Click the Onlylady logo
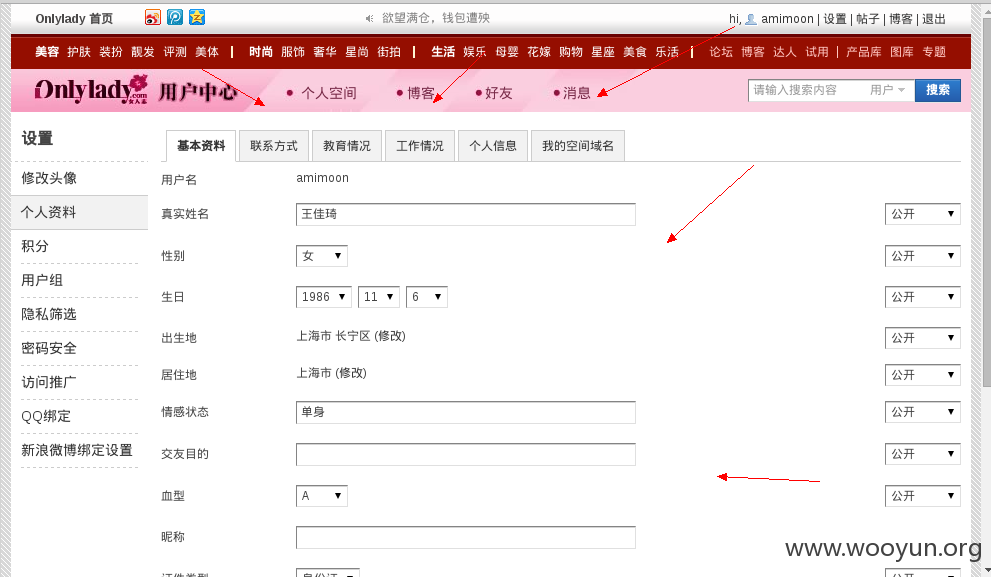 92,90
